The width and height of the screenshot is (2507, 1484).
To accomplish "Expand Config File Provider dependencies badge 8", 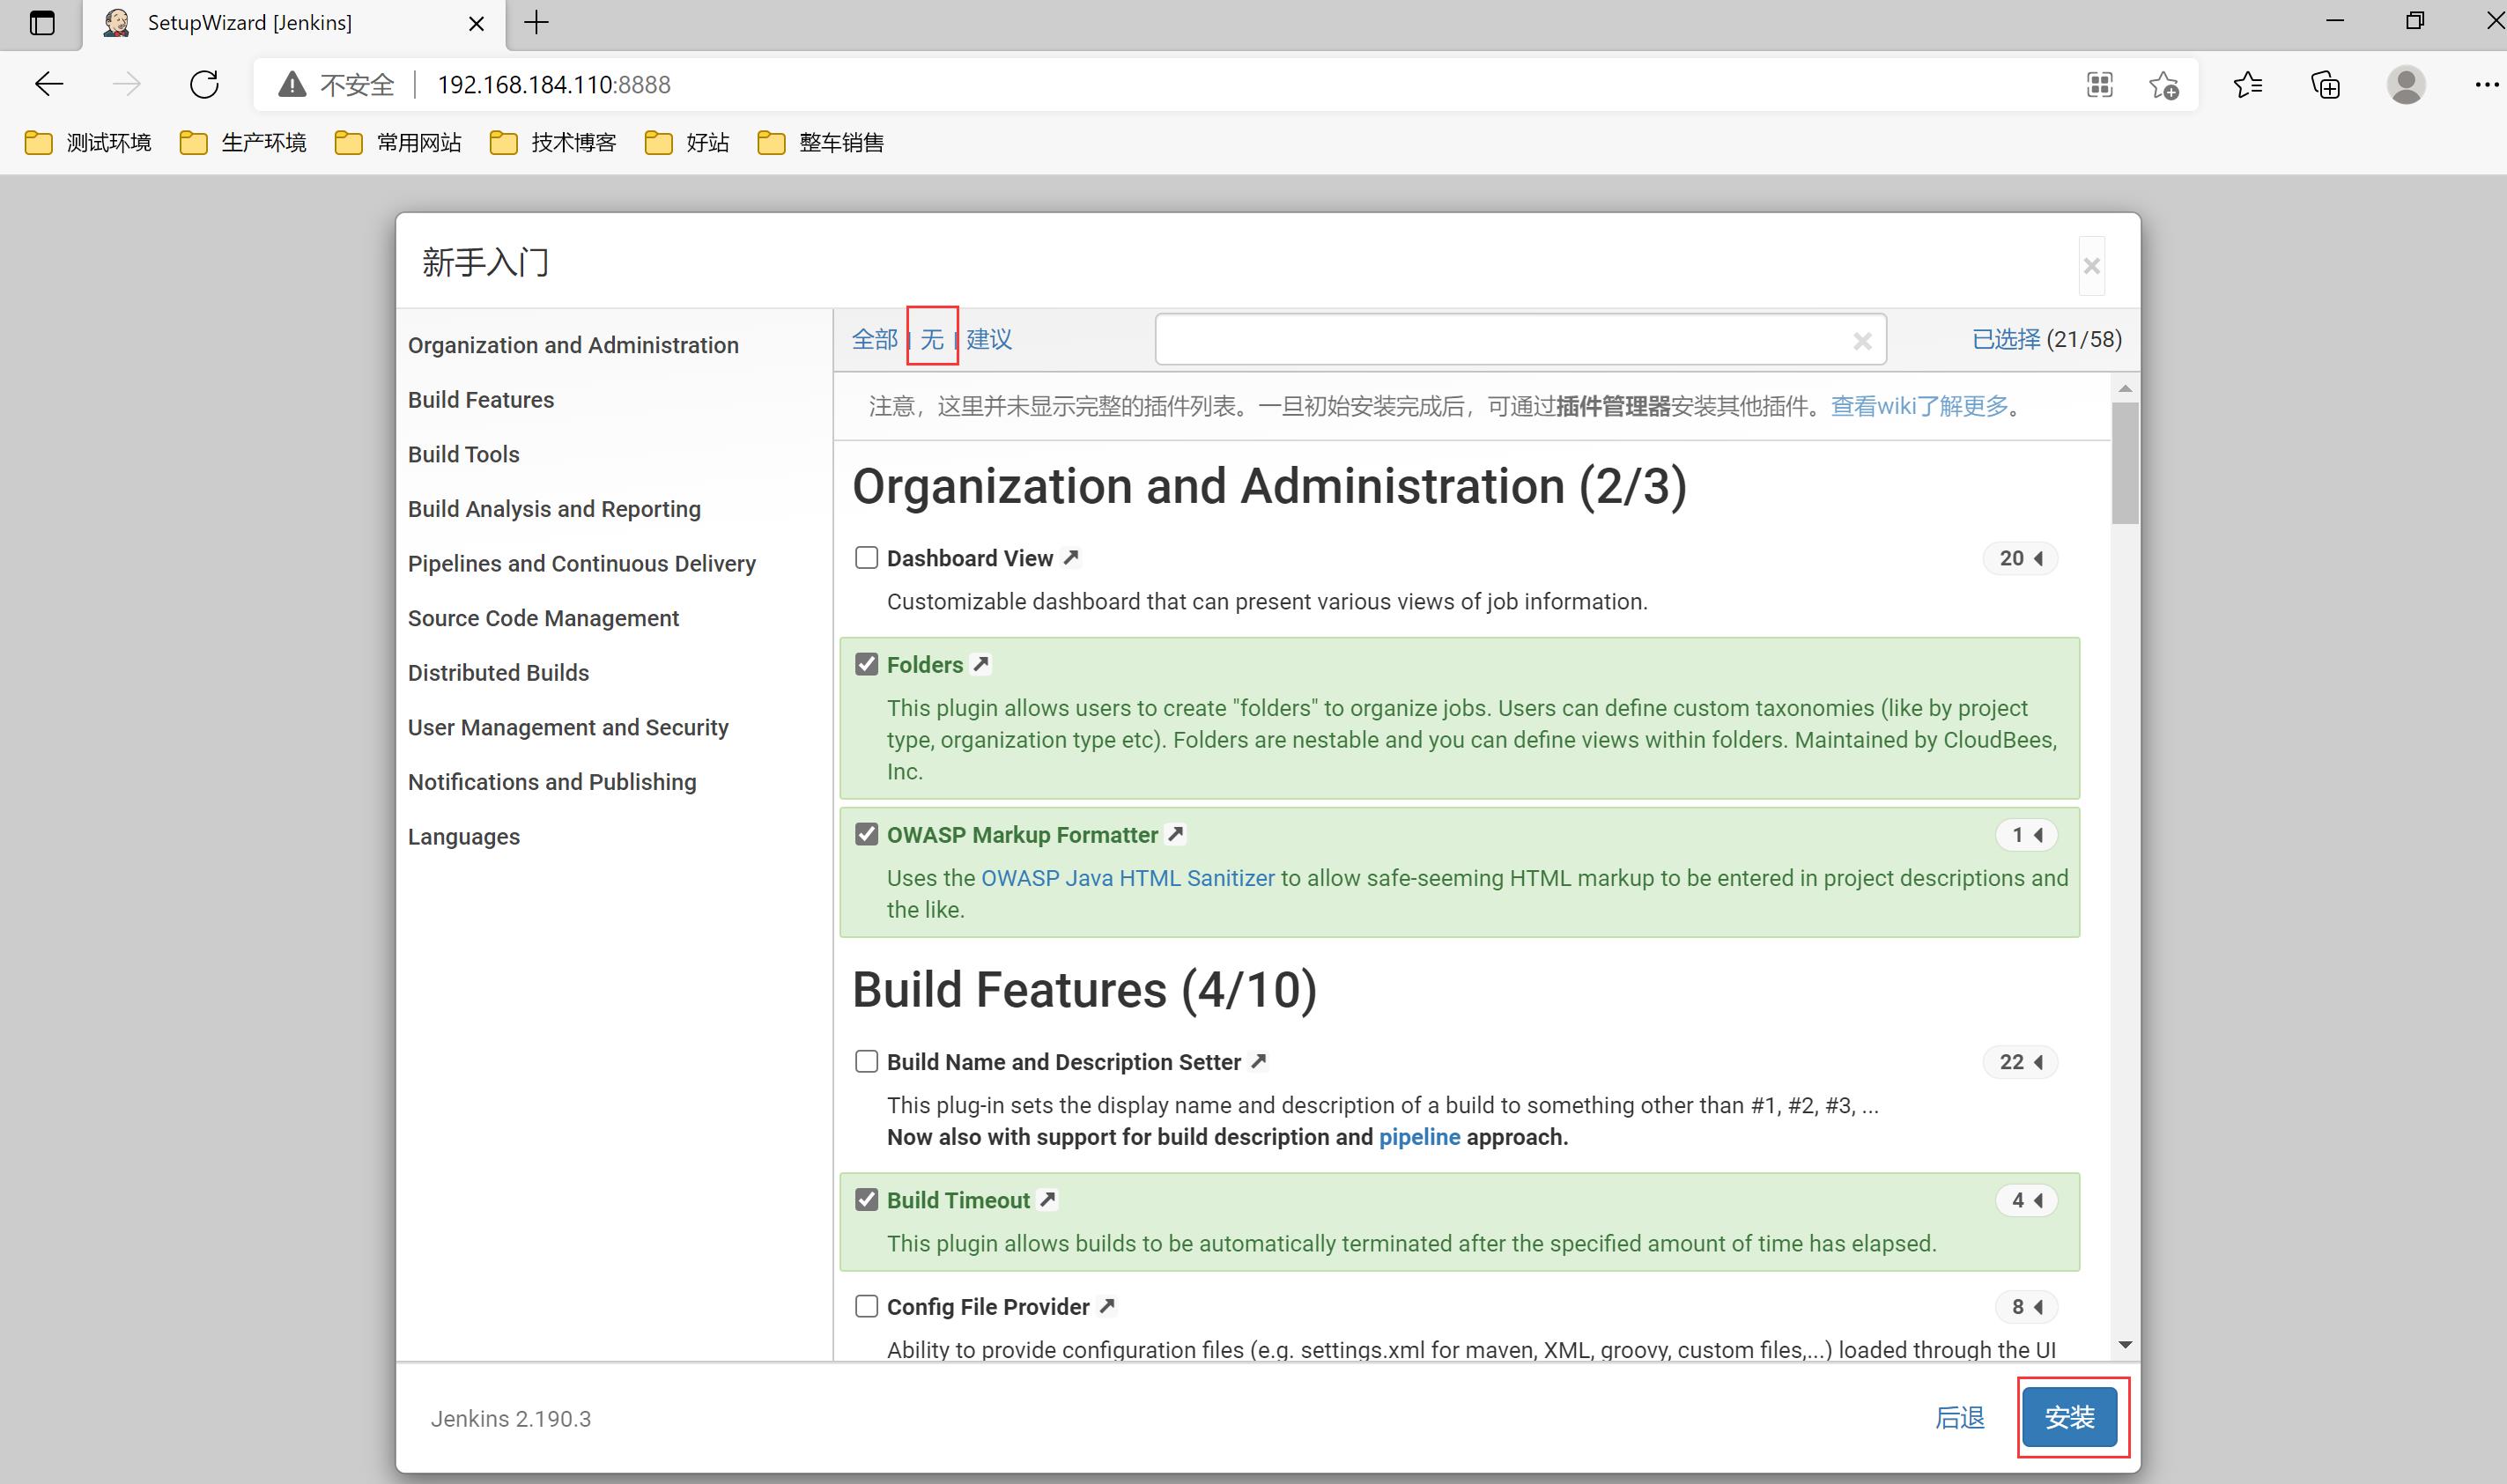I will click(2027, 1307).
